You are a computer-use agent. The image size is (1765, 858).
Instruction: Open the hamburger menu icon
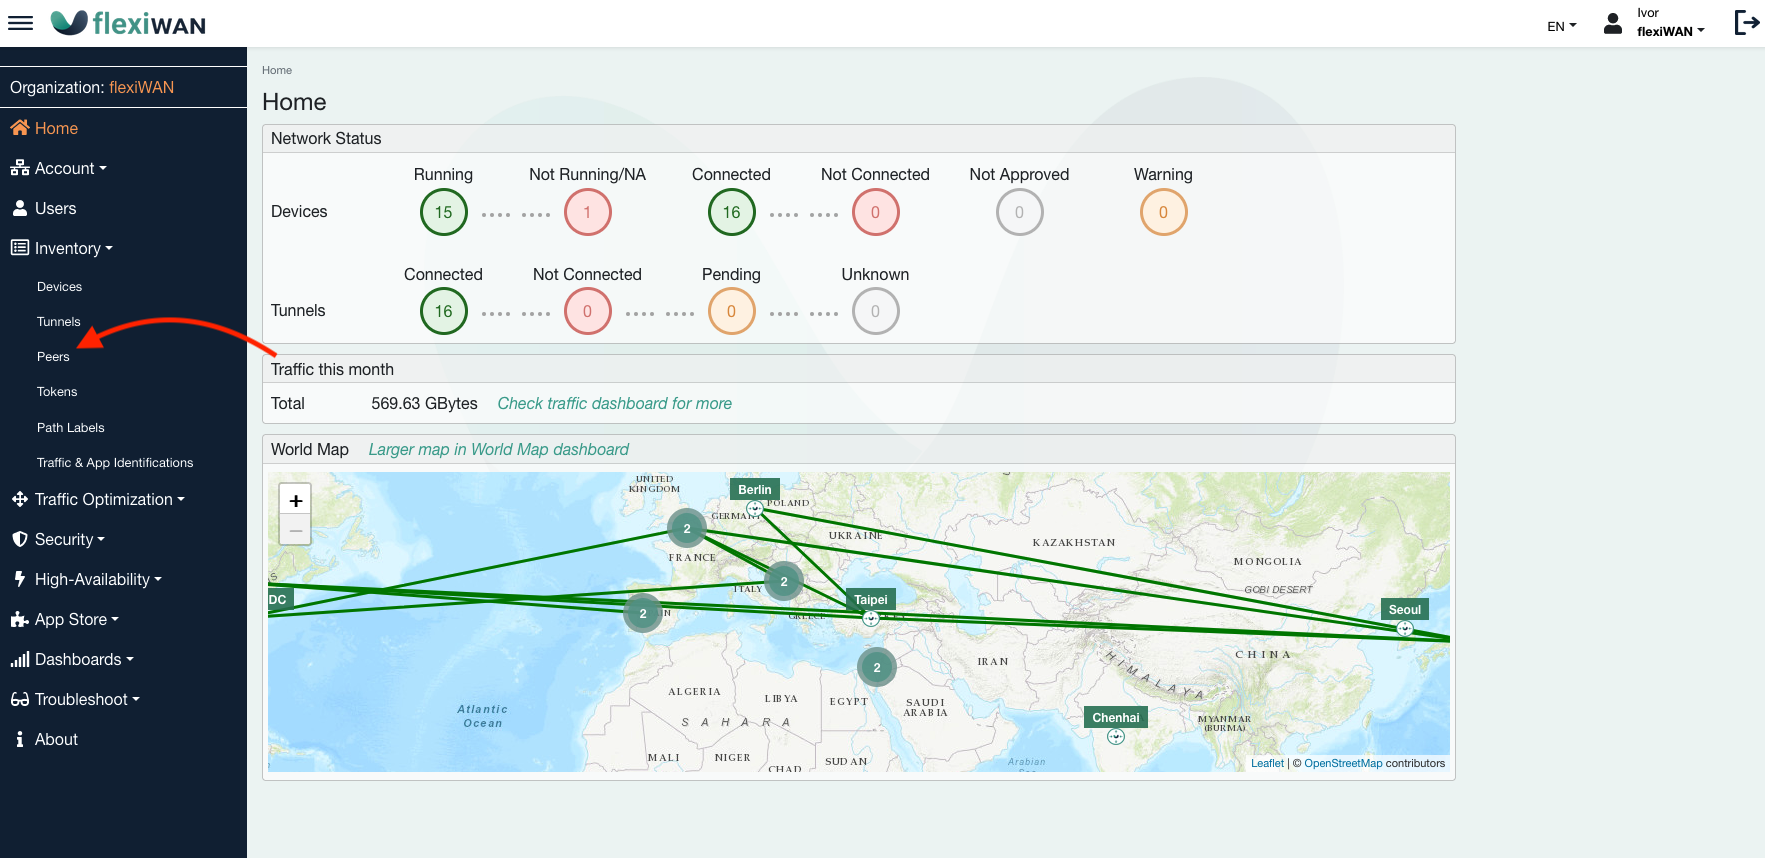tap(20, 23)
